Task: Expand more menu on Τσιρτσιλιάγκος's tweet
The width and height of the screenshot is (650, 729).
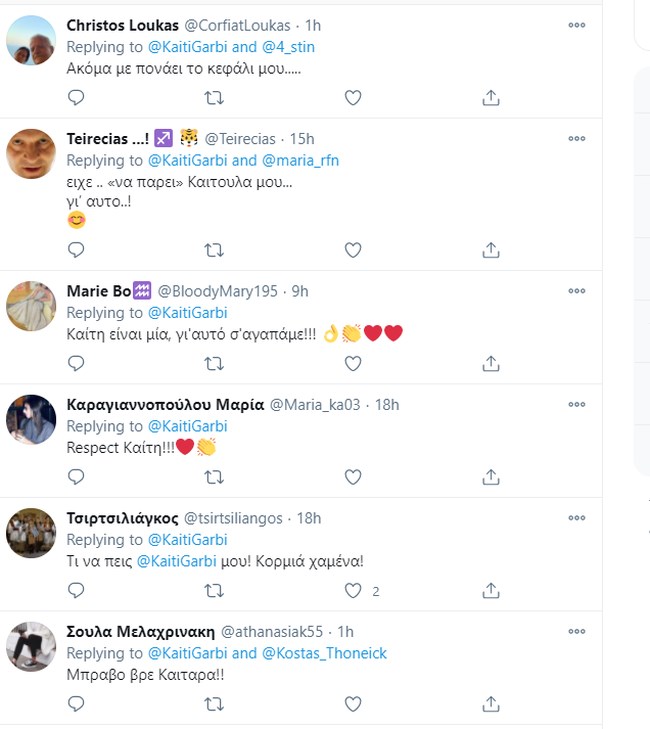Action: click(x=577, y=518)
